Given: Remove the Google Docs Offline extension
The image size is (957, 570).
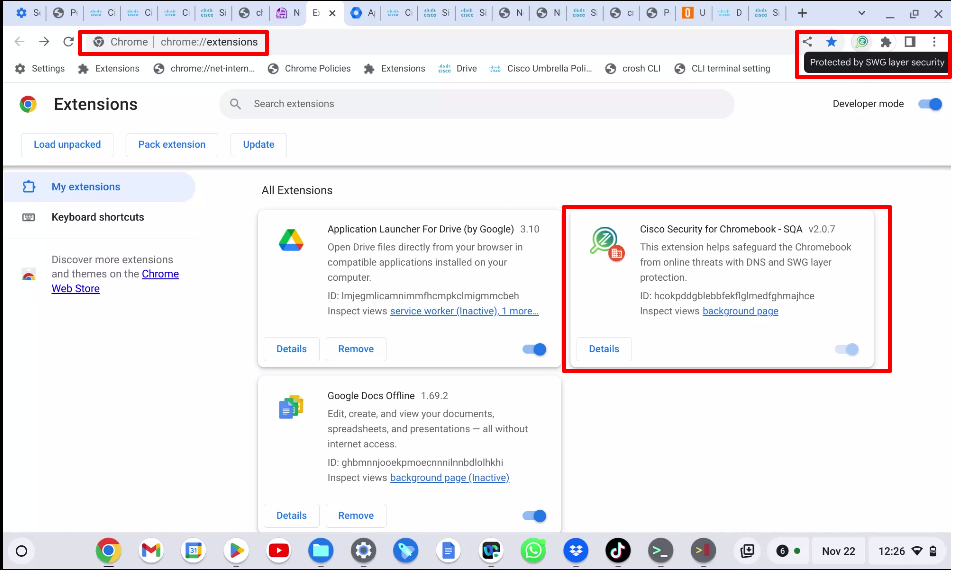Looking at the screenshot, I should coord(356,516).
